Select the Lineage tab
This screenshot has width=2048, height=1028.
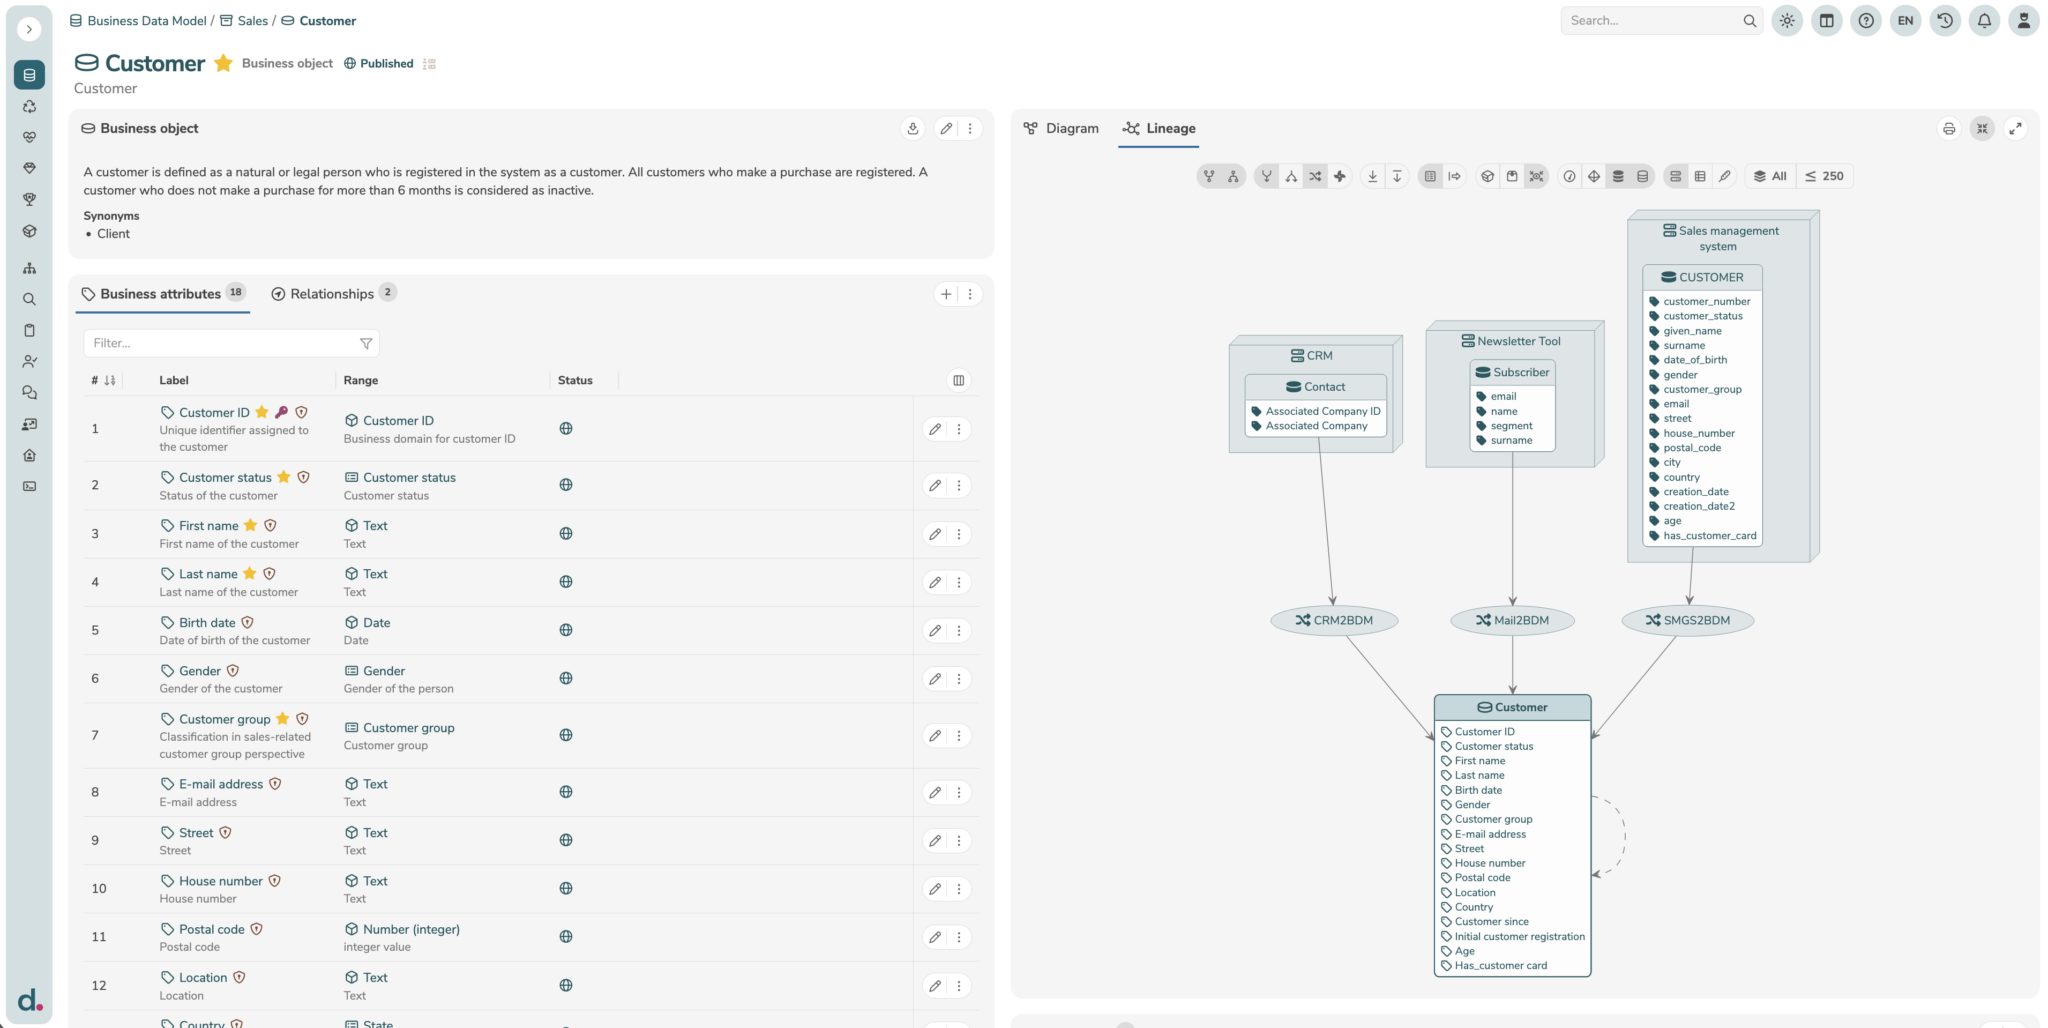(1159, 129)
